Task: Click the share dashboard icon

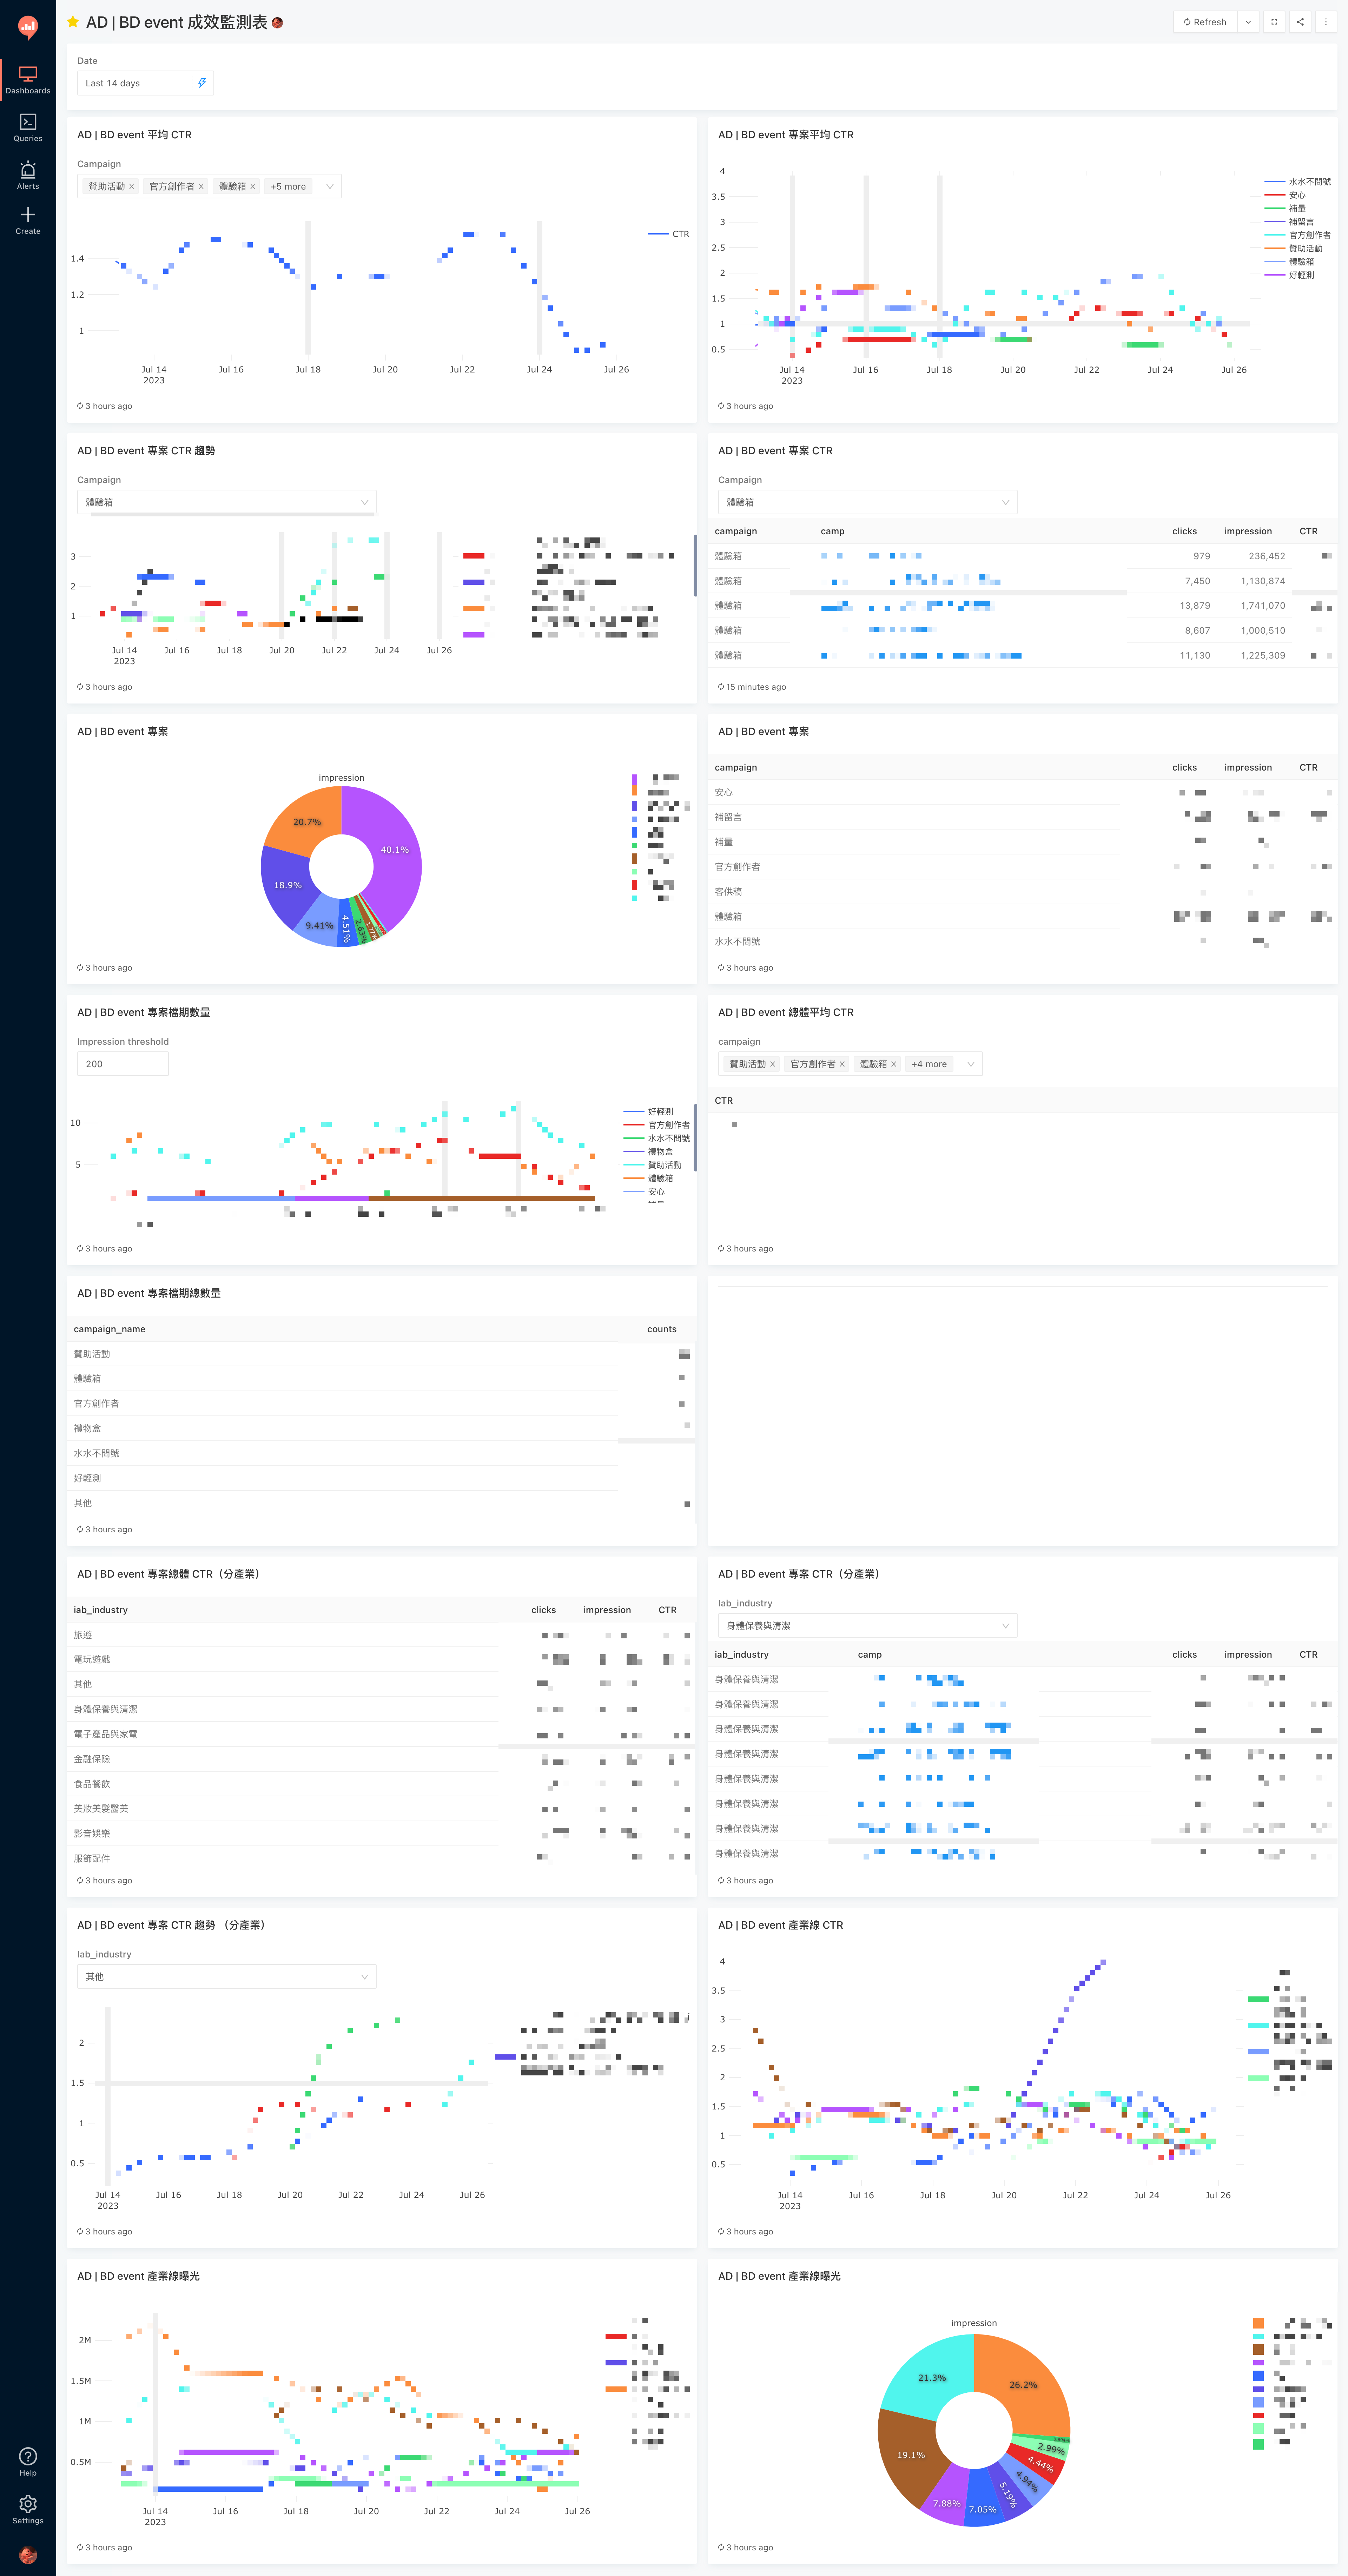Action: 1300,22
